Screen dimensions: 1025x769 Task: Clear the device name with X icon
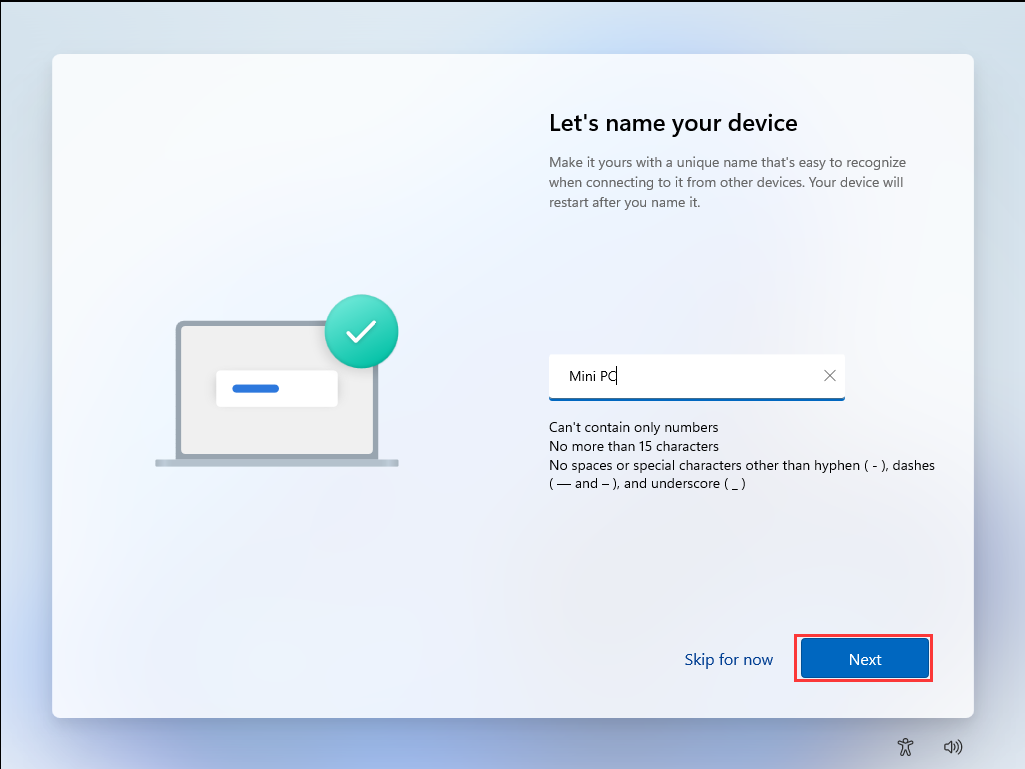[x=829, y=376]
